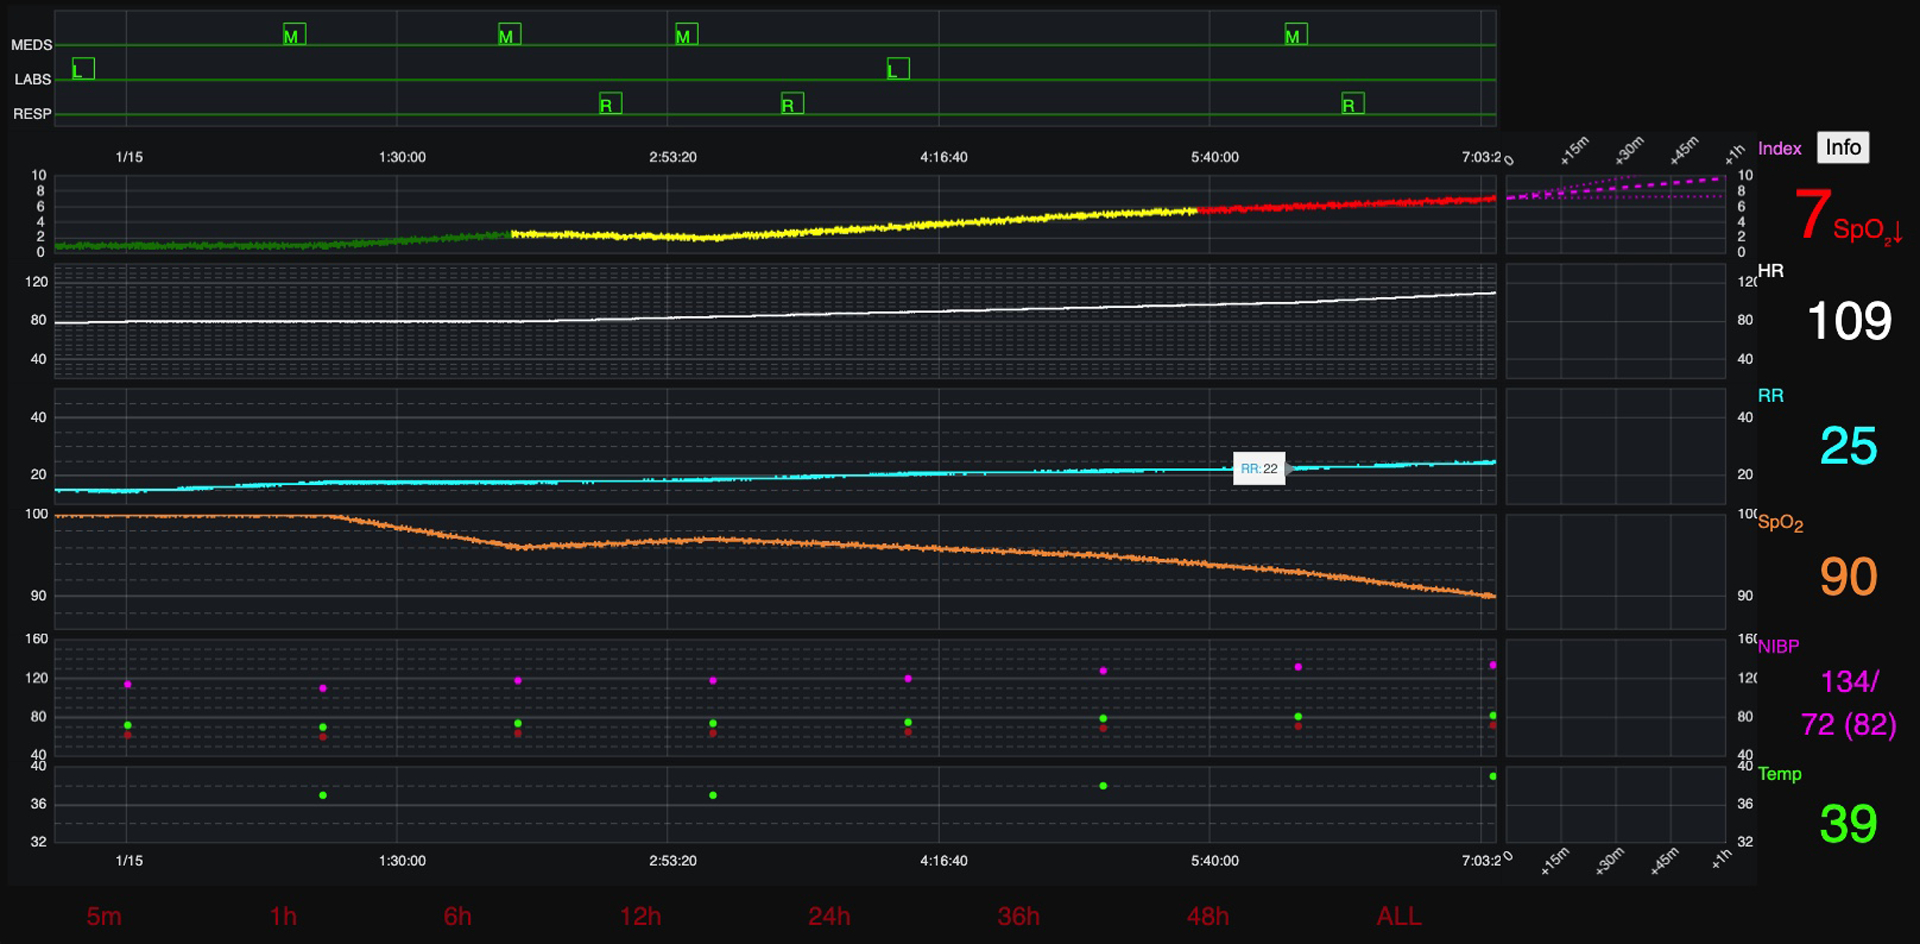
Task: Open the R respiratory marker after 2:53:20
Action: pos(792,104)
